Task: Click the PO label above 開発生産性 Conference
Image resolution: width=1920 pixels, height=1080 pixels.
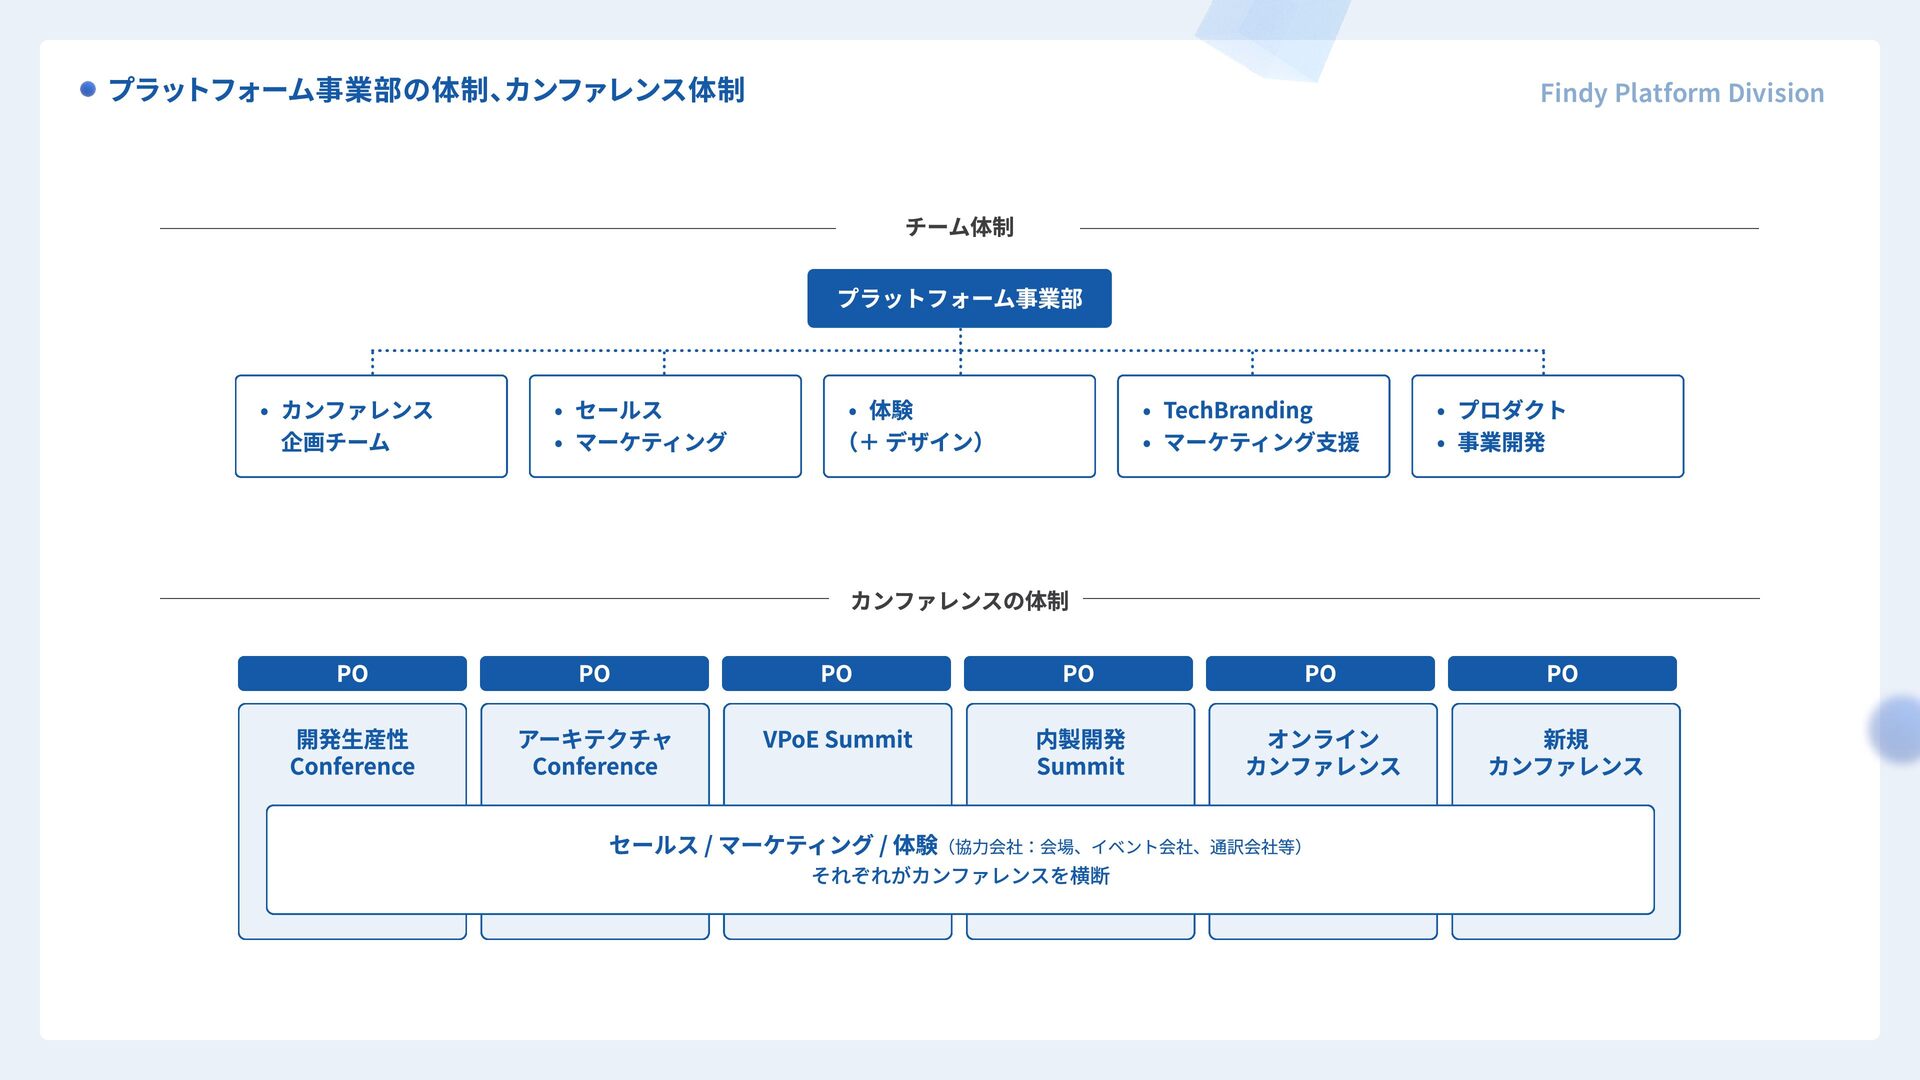Action: pyautogui.click(x=352, y=673)
